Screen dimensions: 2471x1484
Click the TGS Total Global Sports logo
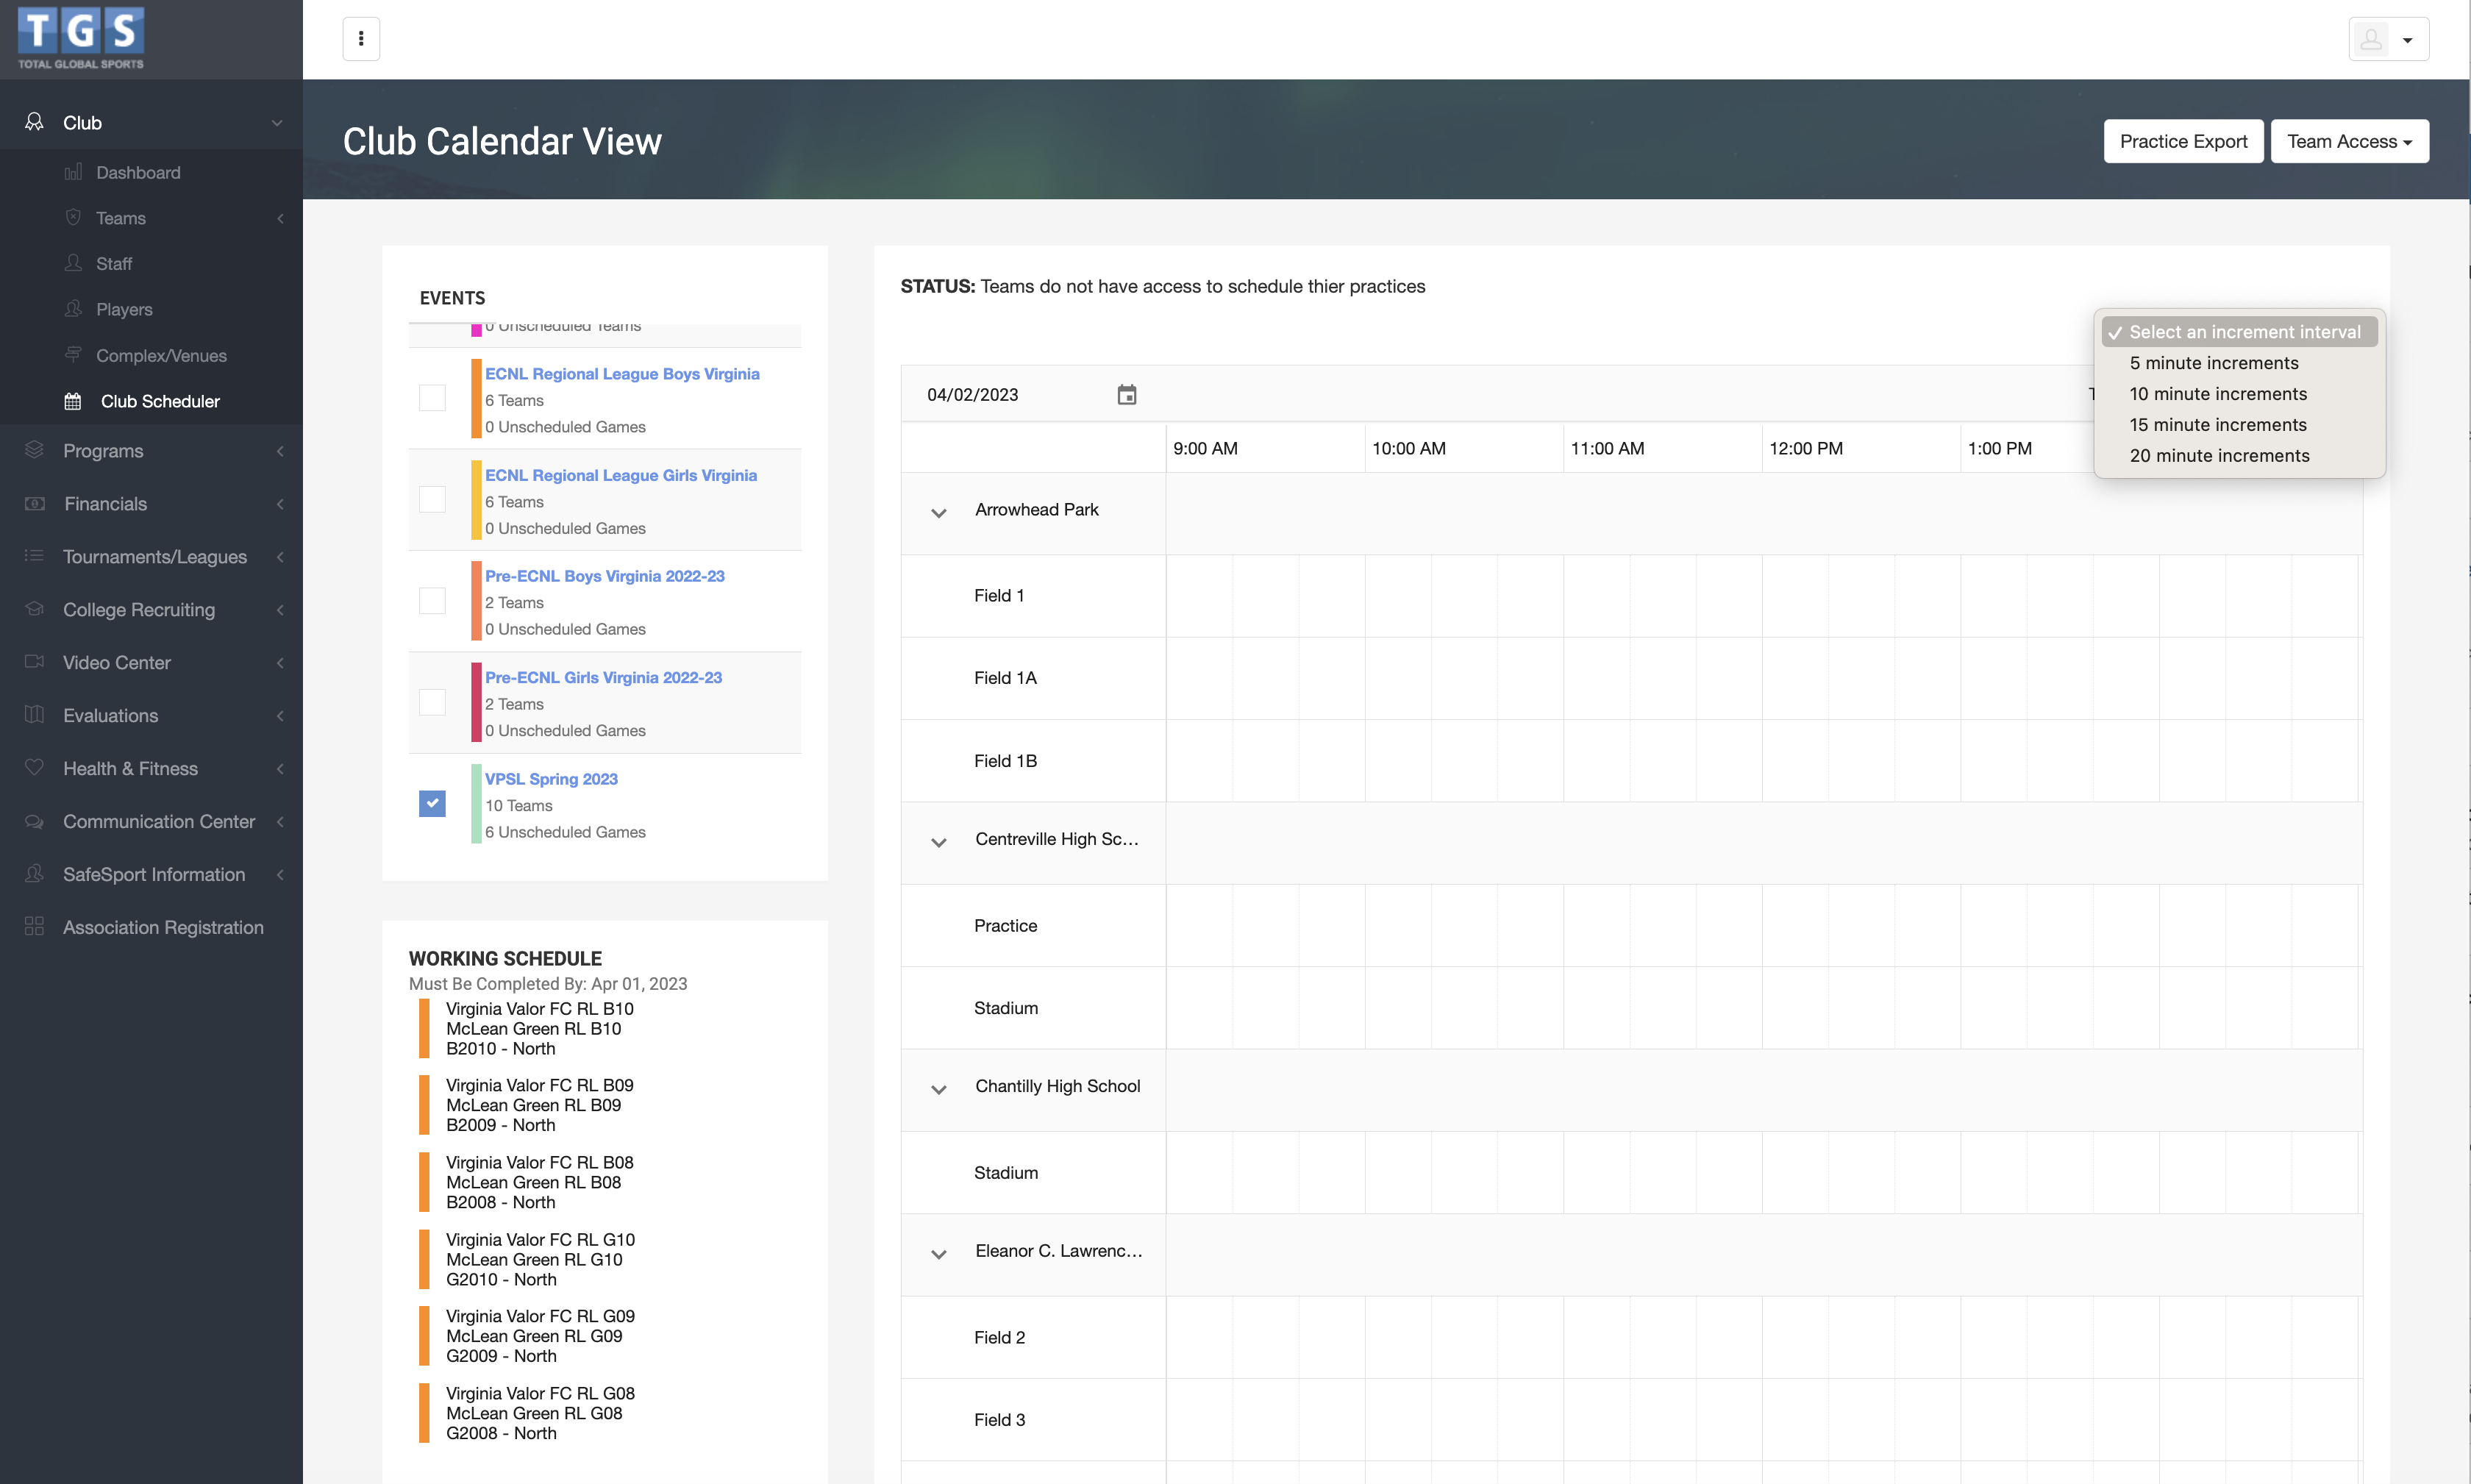coord(81,39)
